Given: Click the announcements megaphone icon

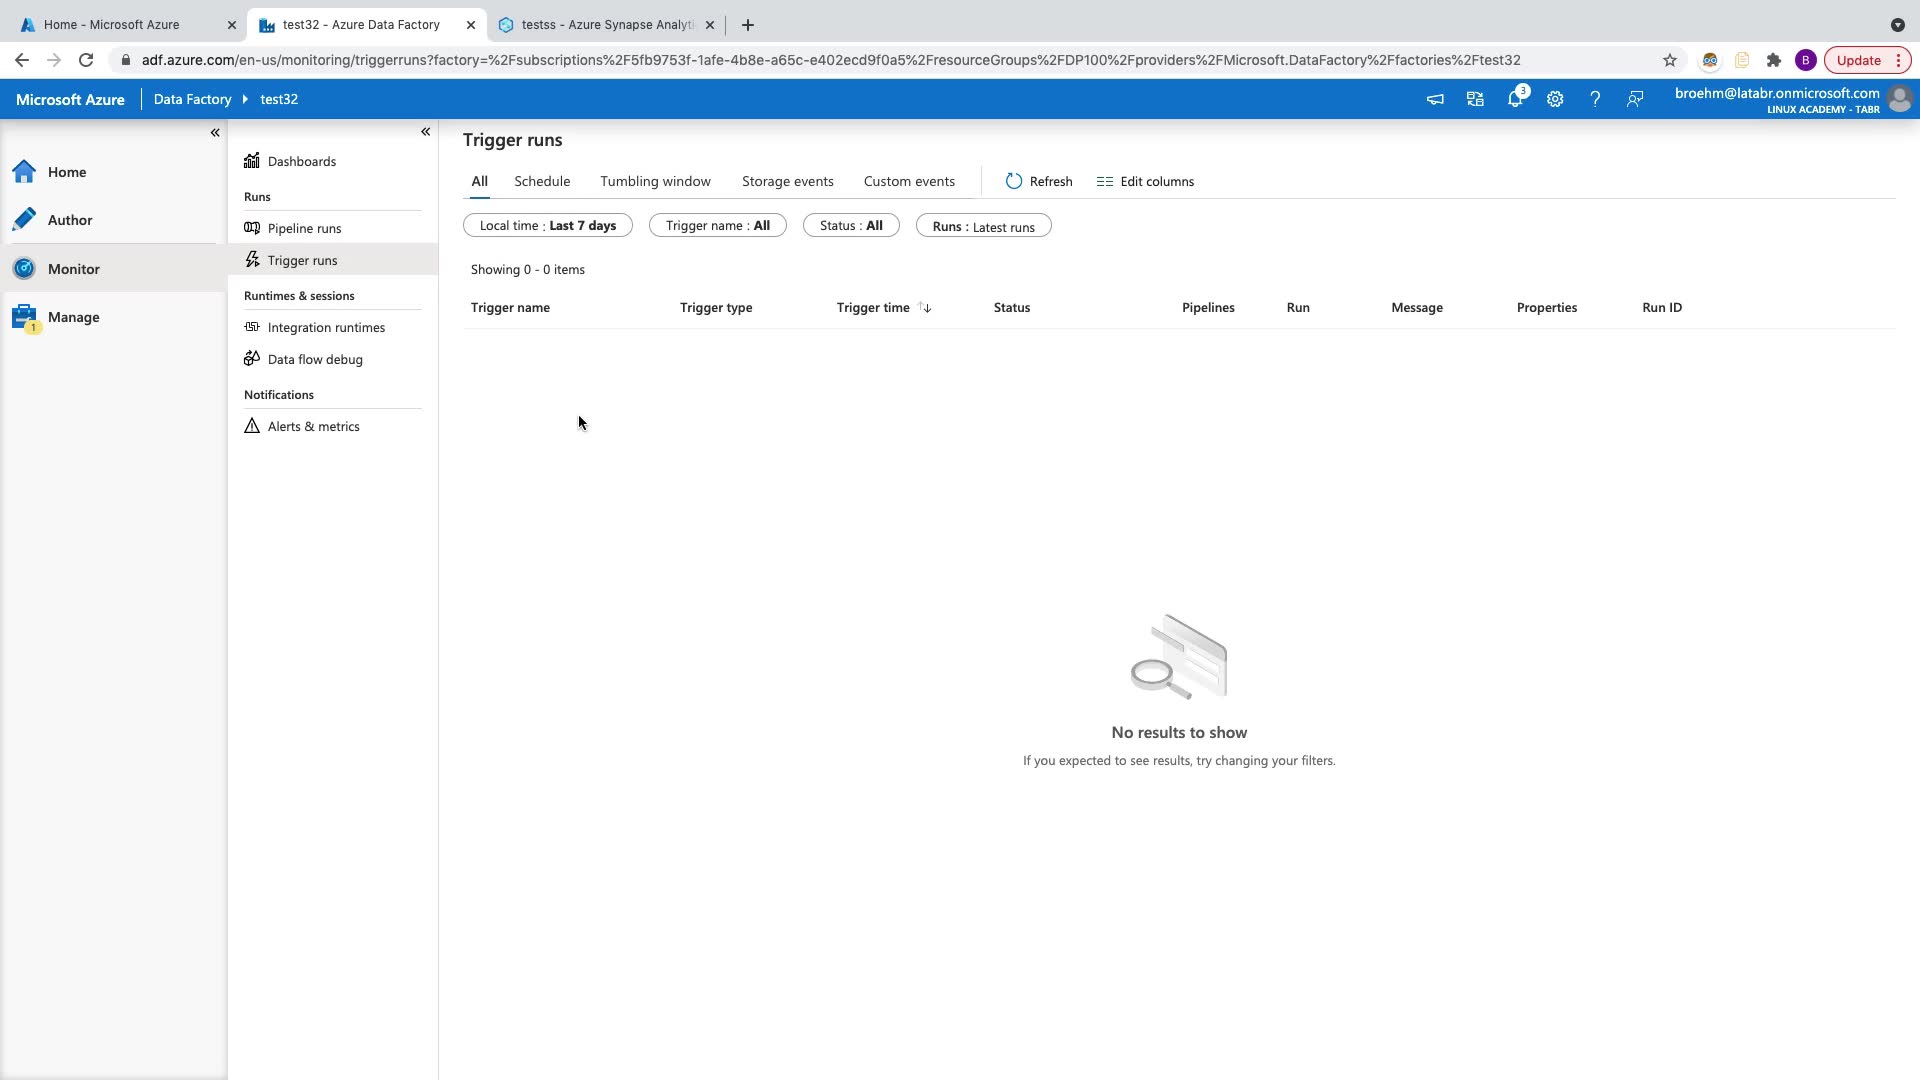Looking at the screenshot, I should tap(1435, 99).
